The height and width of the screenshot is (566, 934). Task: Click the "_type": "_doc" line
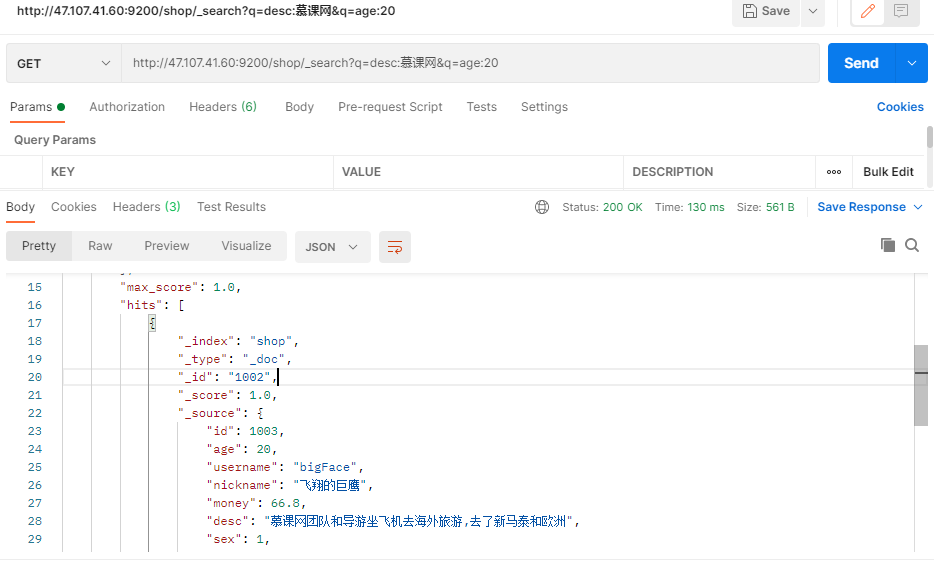235,359
